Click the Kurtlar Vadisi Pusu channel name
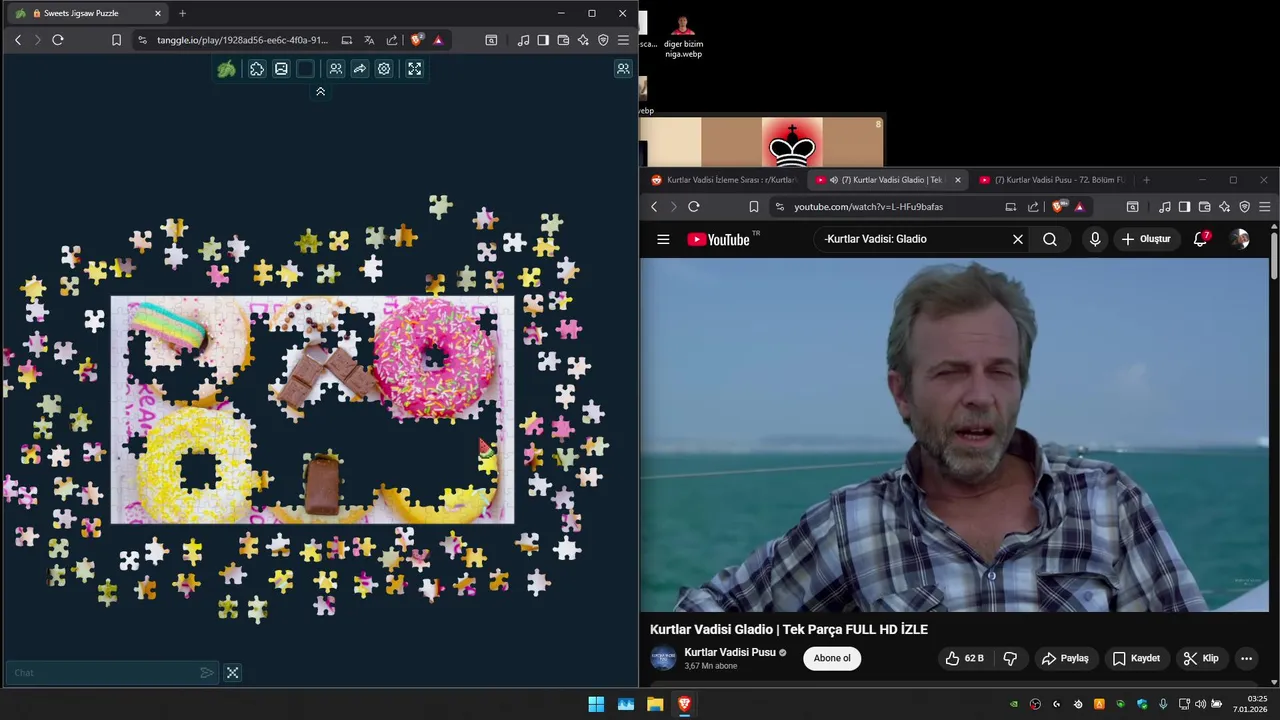This screenshot has width=1280, height=720. point(730,652)
